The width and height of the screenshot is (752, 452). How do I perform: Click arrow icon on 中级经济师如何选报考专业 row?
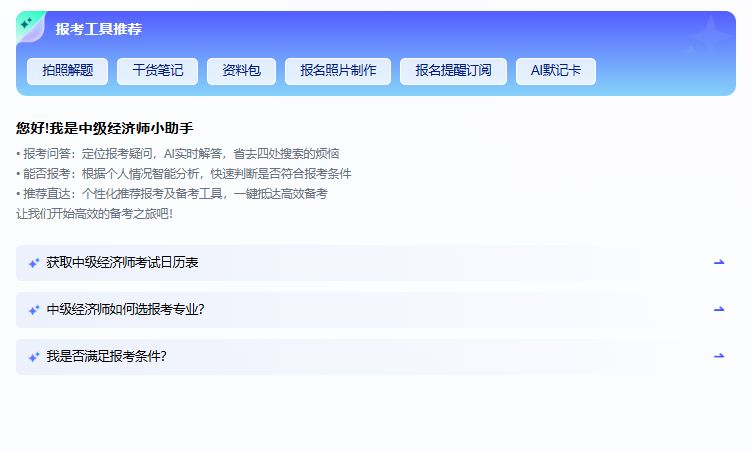click(719, 309)
